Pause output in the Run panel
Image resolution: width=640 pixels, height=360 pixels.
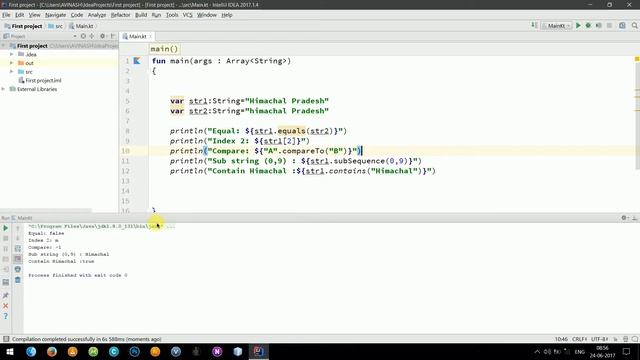[6, 249]
